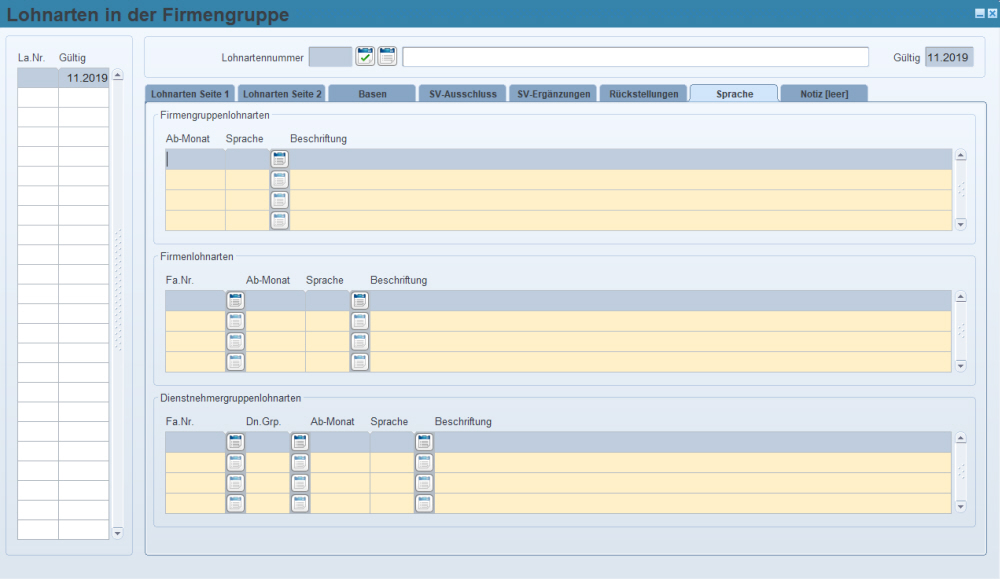
Task: Open Sprache lookup in first Firmengruppenlohnarten row
Action: [x=279, y=159]
